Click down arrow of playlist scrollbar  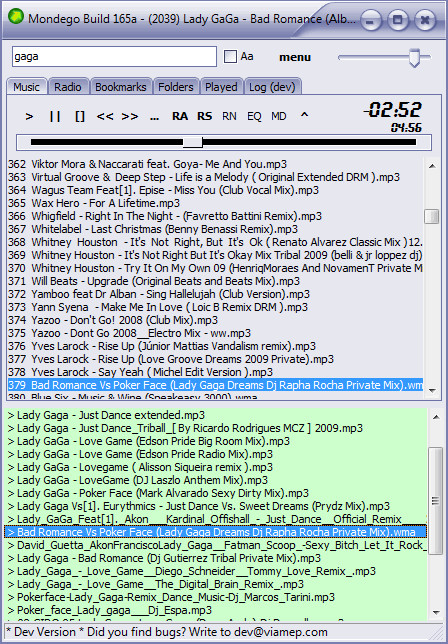point(432,391)
